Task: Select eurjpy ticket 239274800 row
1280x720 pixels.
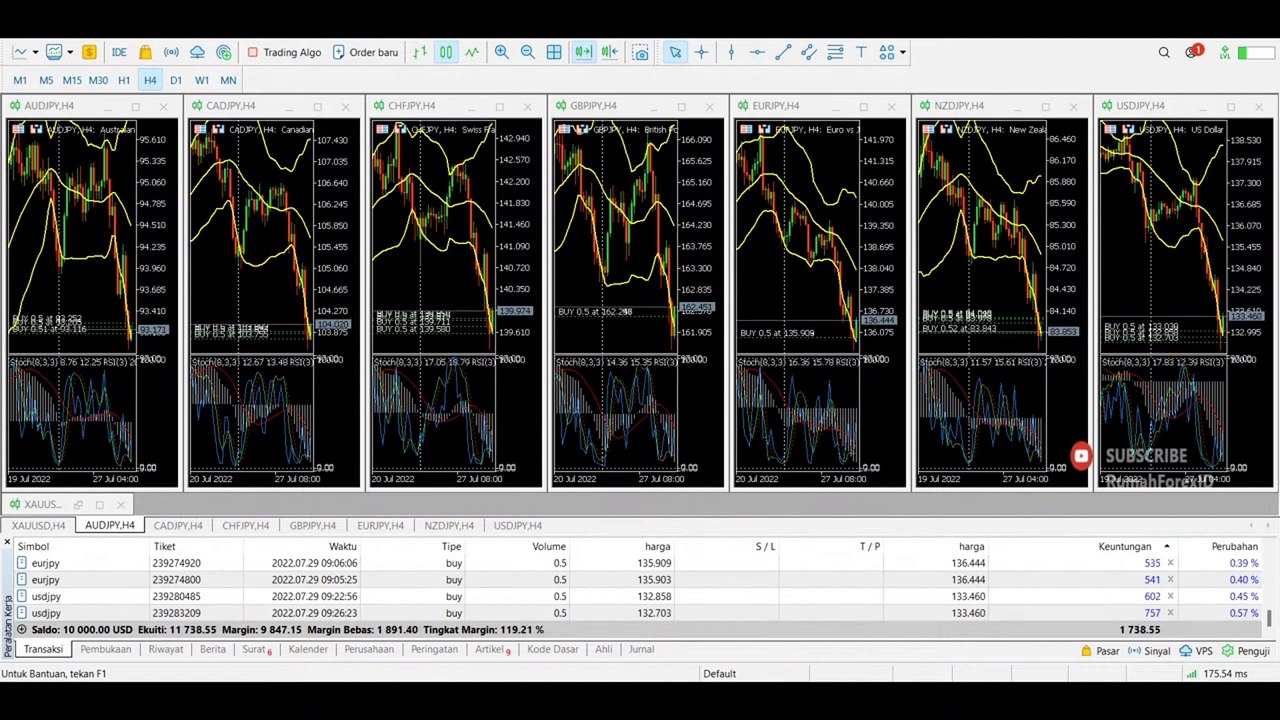Action: click(x=638, y=580)
